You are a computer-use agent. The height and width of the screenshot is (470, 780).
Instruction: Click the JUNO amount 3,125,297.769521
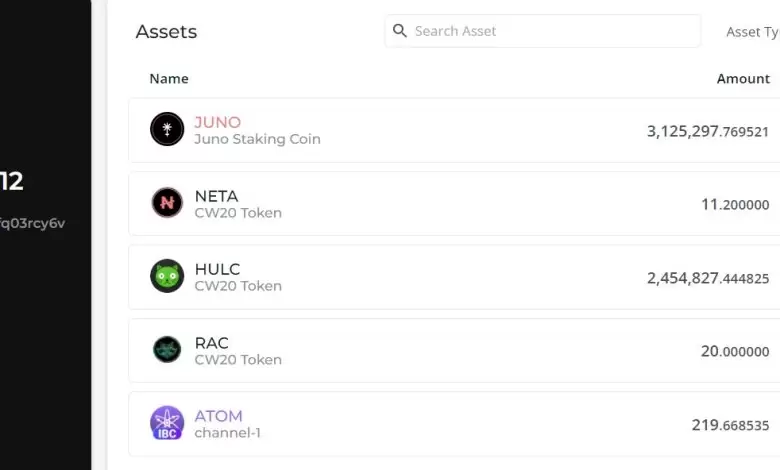point(707,131)
